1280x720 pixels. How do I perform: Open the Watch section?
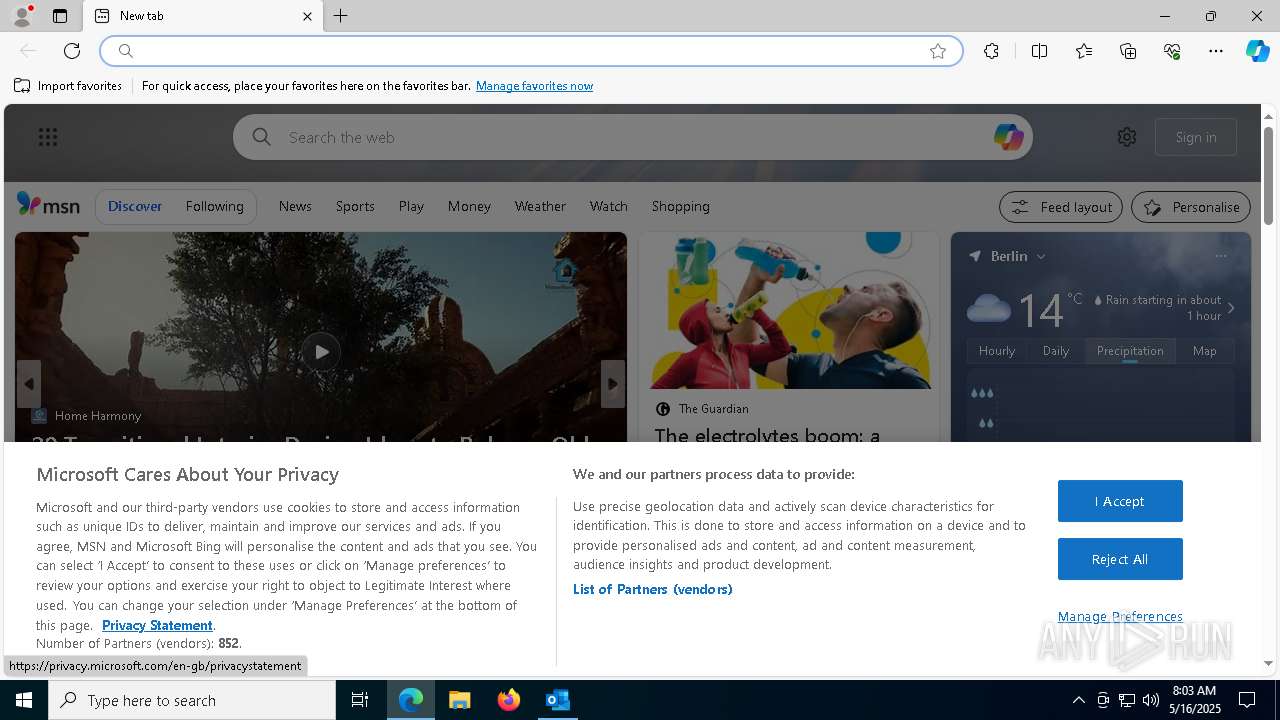(608, 206)
